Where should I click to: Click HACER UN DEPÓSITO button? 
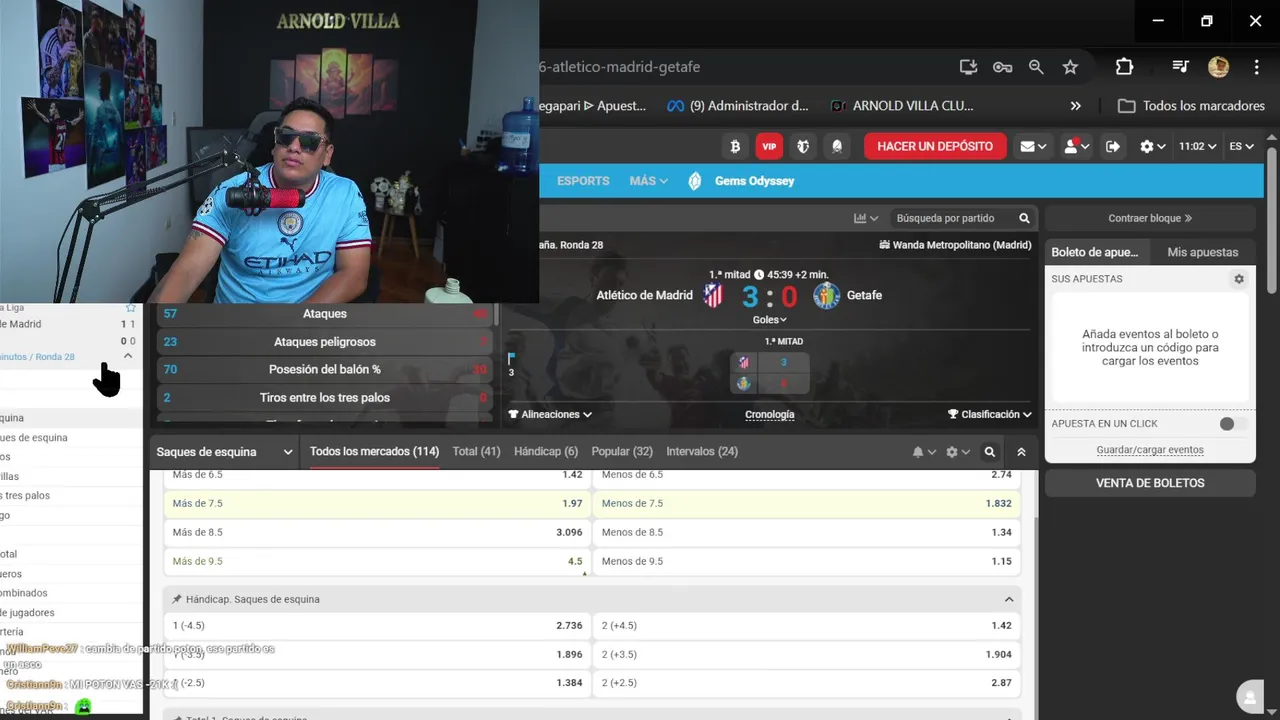pyautogui.click(x=935, y=146)
